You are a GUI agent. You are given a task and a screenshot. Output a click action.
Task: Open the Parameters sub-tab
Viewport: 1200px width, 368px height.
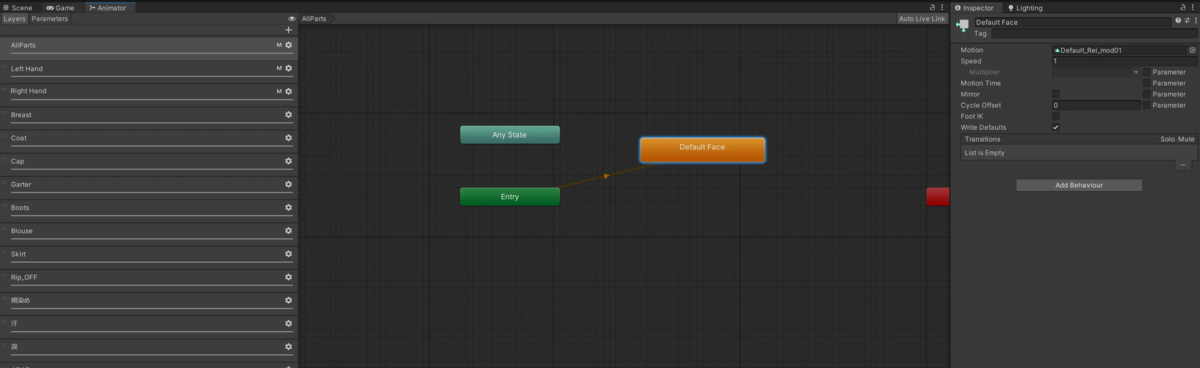pyautogui.click(x=50, y=19)
